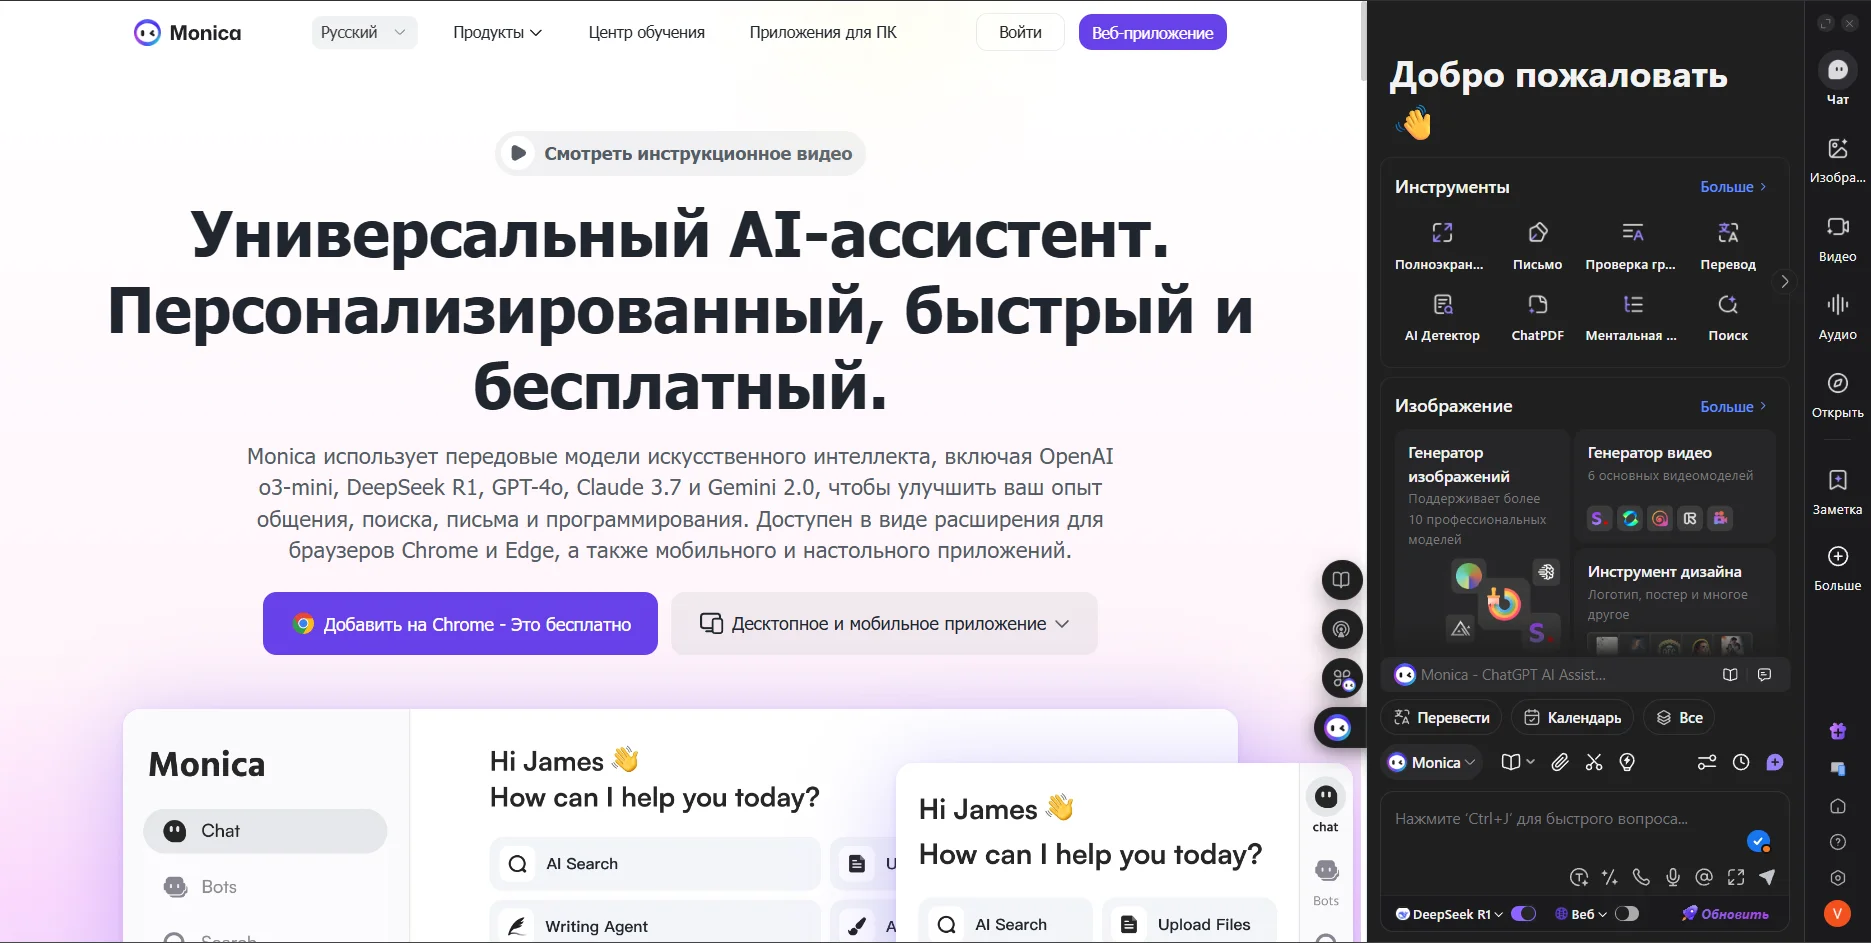Open Видео section in right sidebar

(x=1838, y=238)
